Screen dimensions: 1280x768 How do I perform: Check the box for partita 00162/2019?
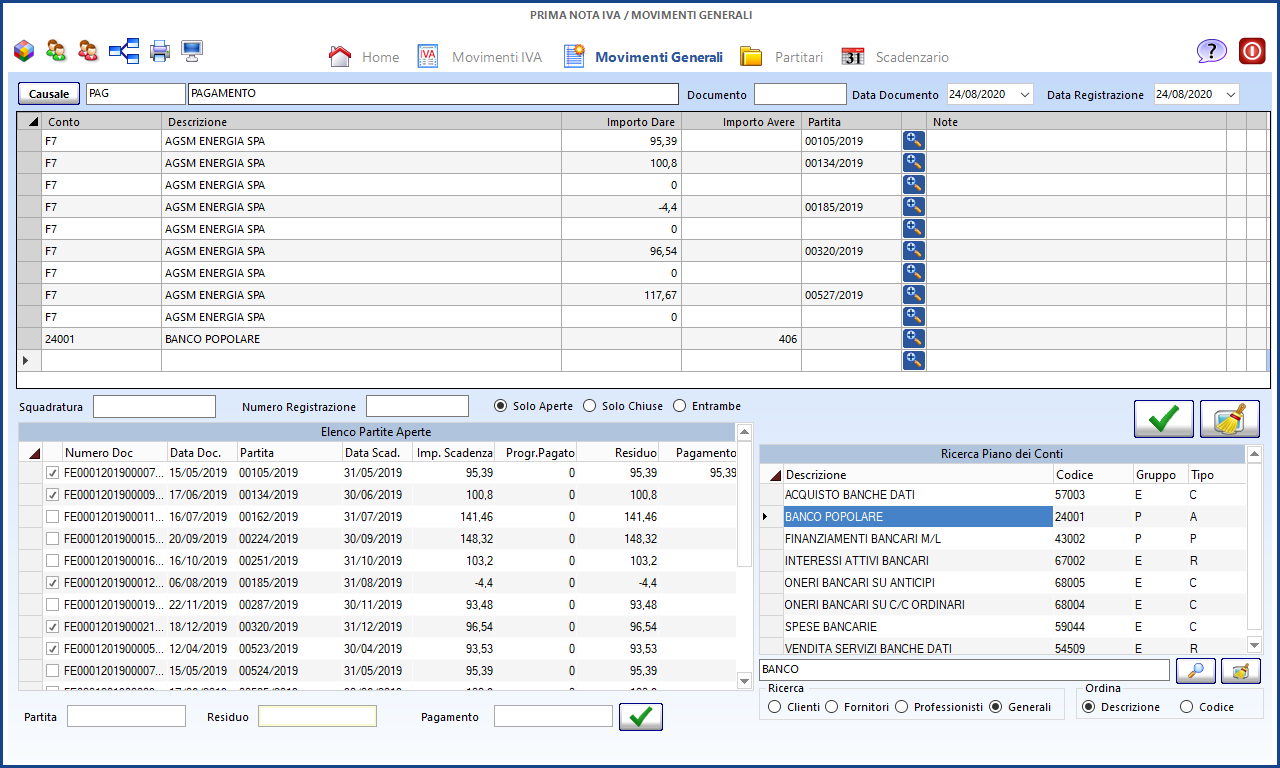click(x=52, y=517)
